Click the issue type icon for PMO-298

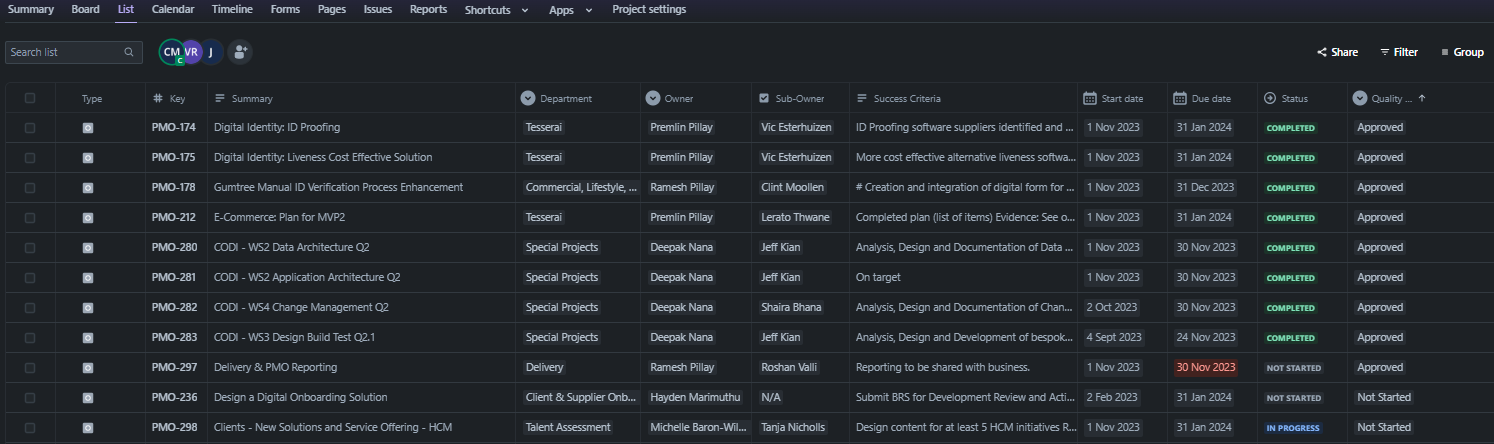88,428
